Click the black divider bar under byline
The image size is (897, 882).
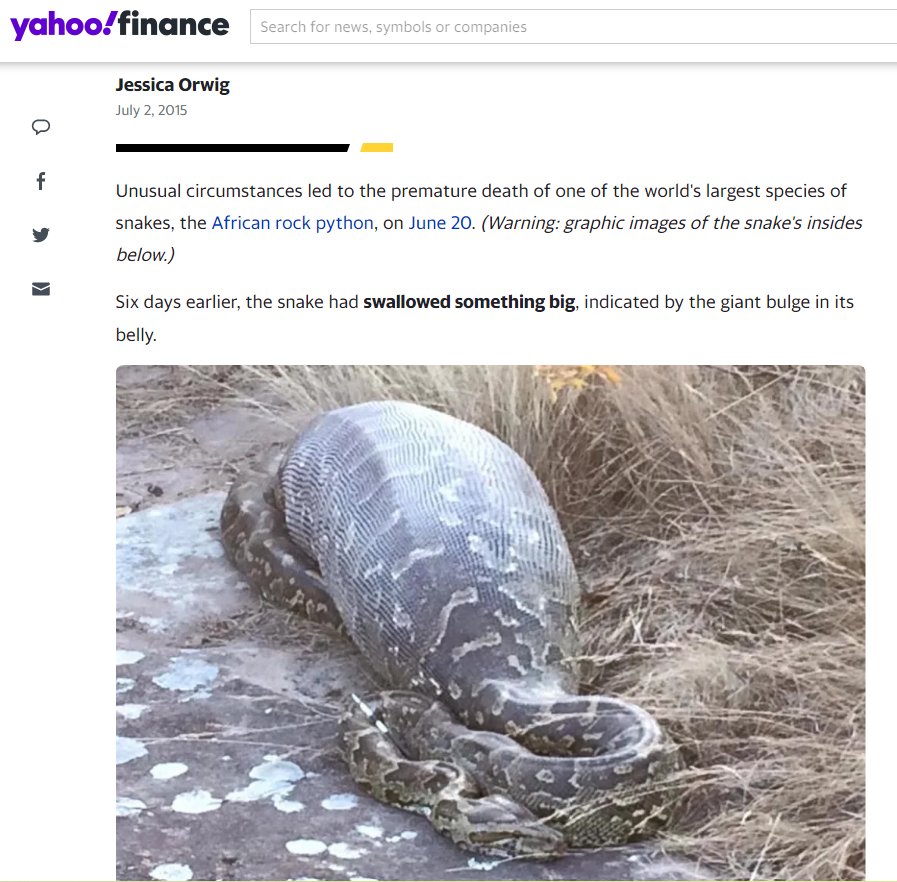232,148
